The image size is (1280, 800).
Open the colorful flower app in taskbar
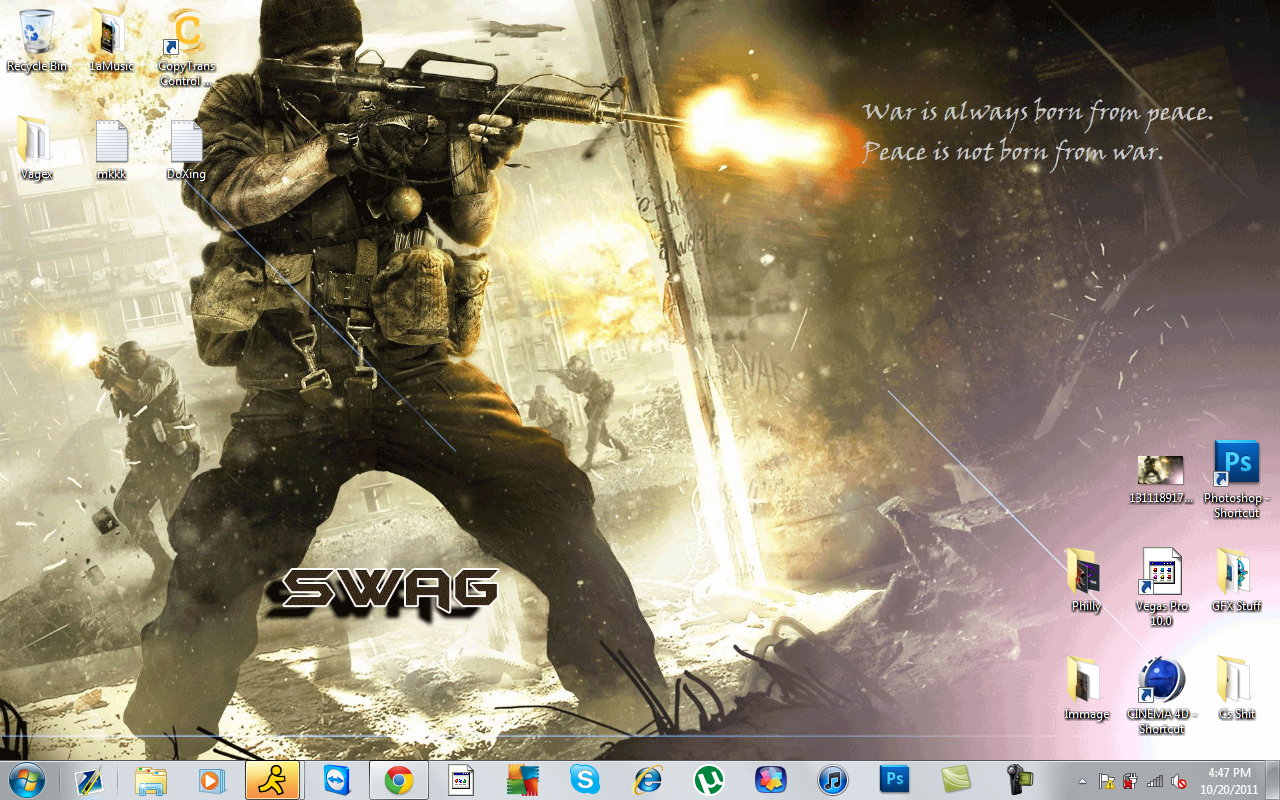[770, 780]
